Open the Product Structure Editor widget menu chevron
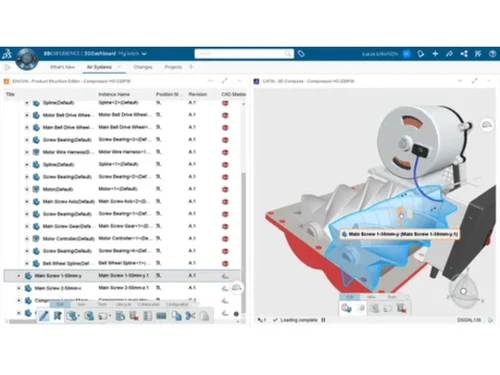 coord(239,81)
